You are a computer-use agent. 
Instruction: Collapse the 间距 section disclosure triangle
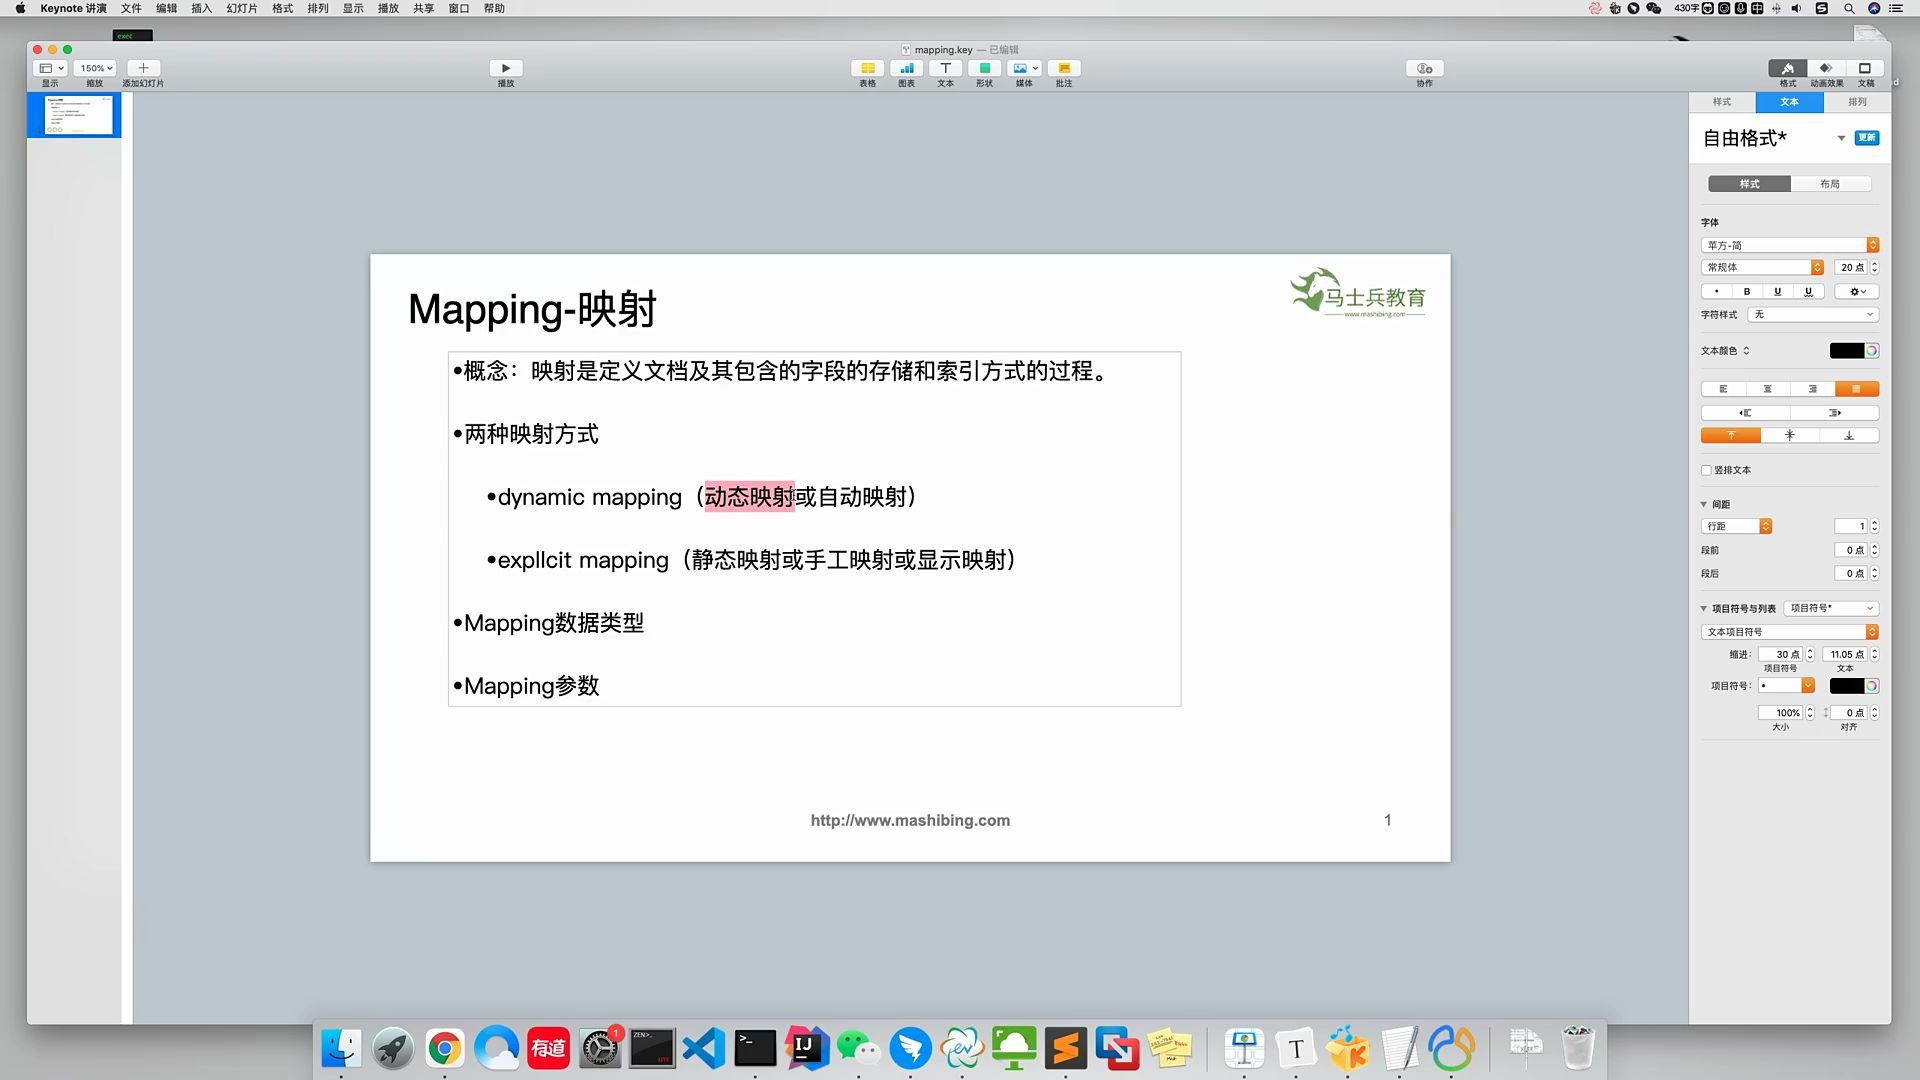pos(1704,504)
